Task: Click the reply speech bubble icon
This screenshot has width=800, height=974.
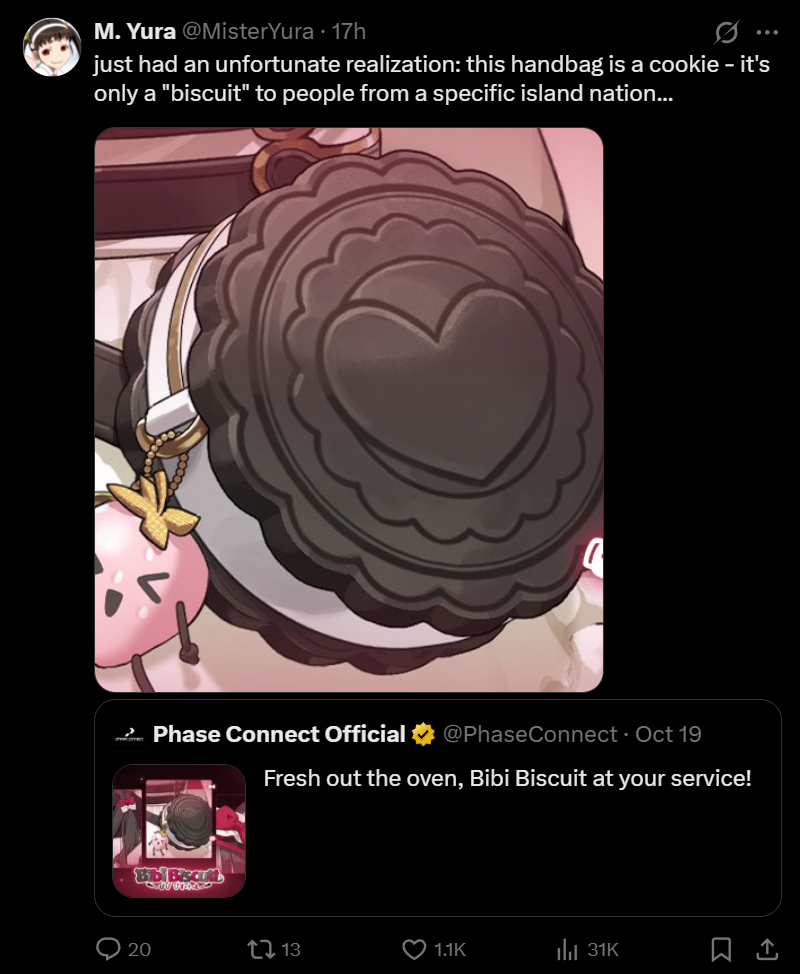Action: pyautogui.click(x=108, y=949)
